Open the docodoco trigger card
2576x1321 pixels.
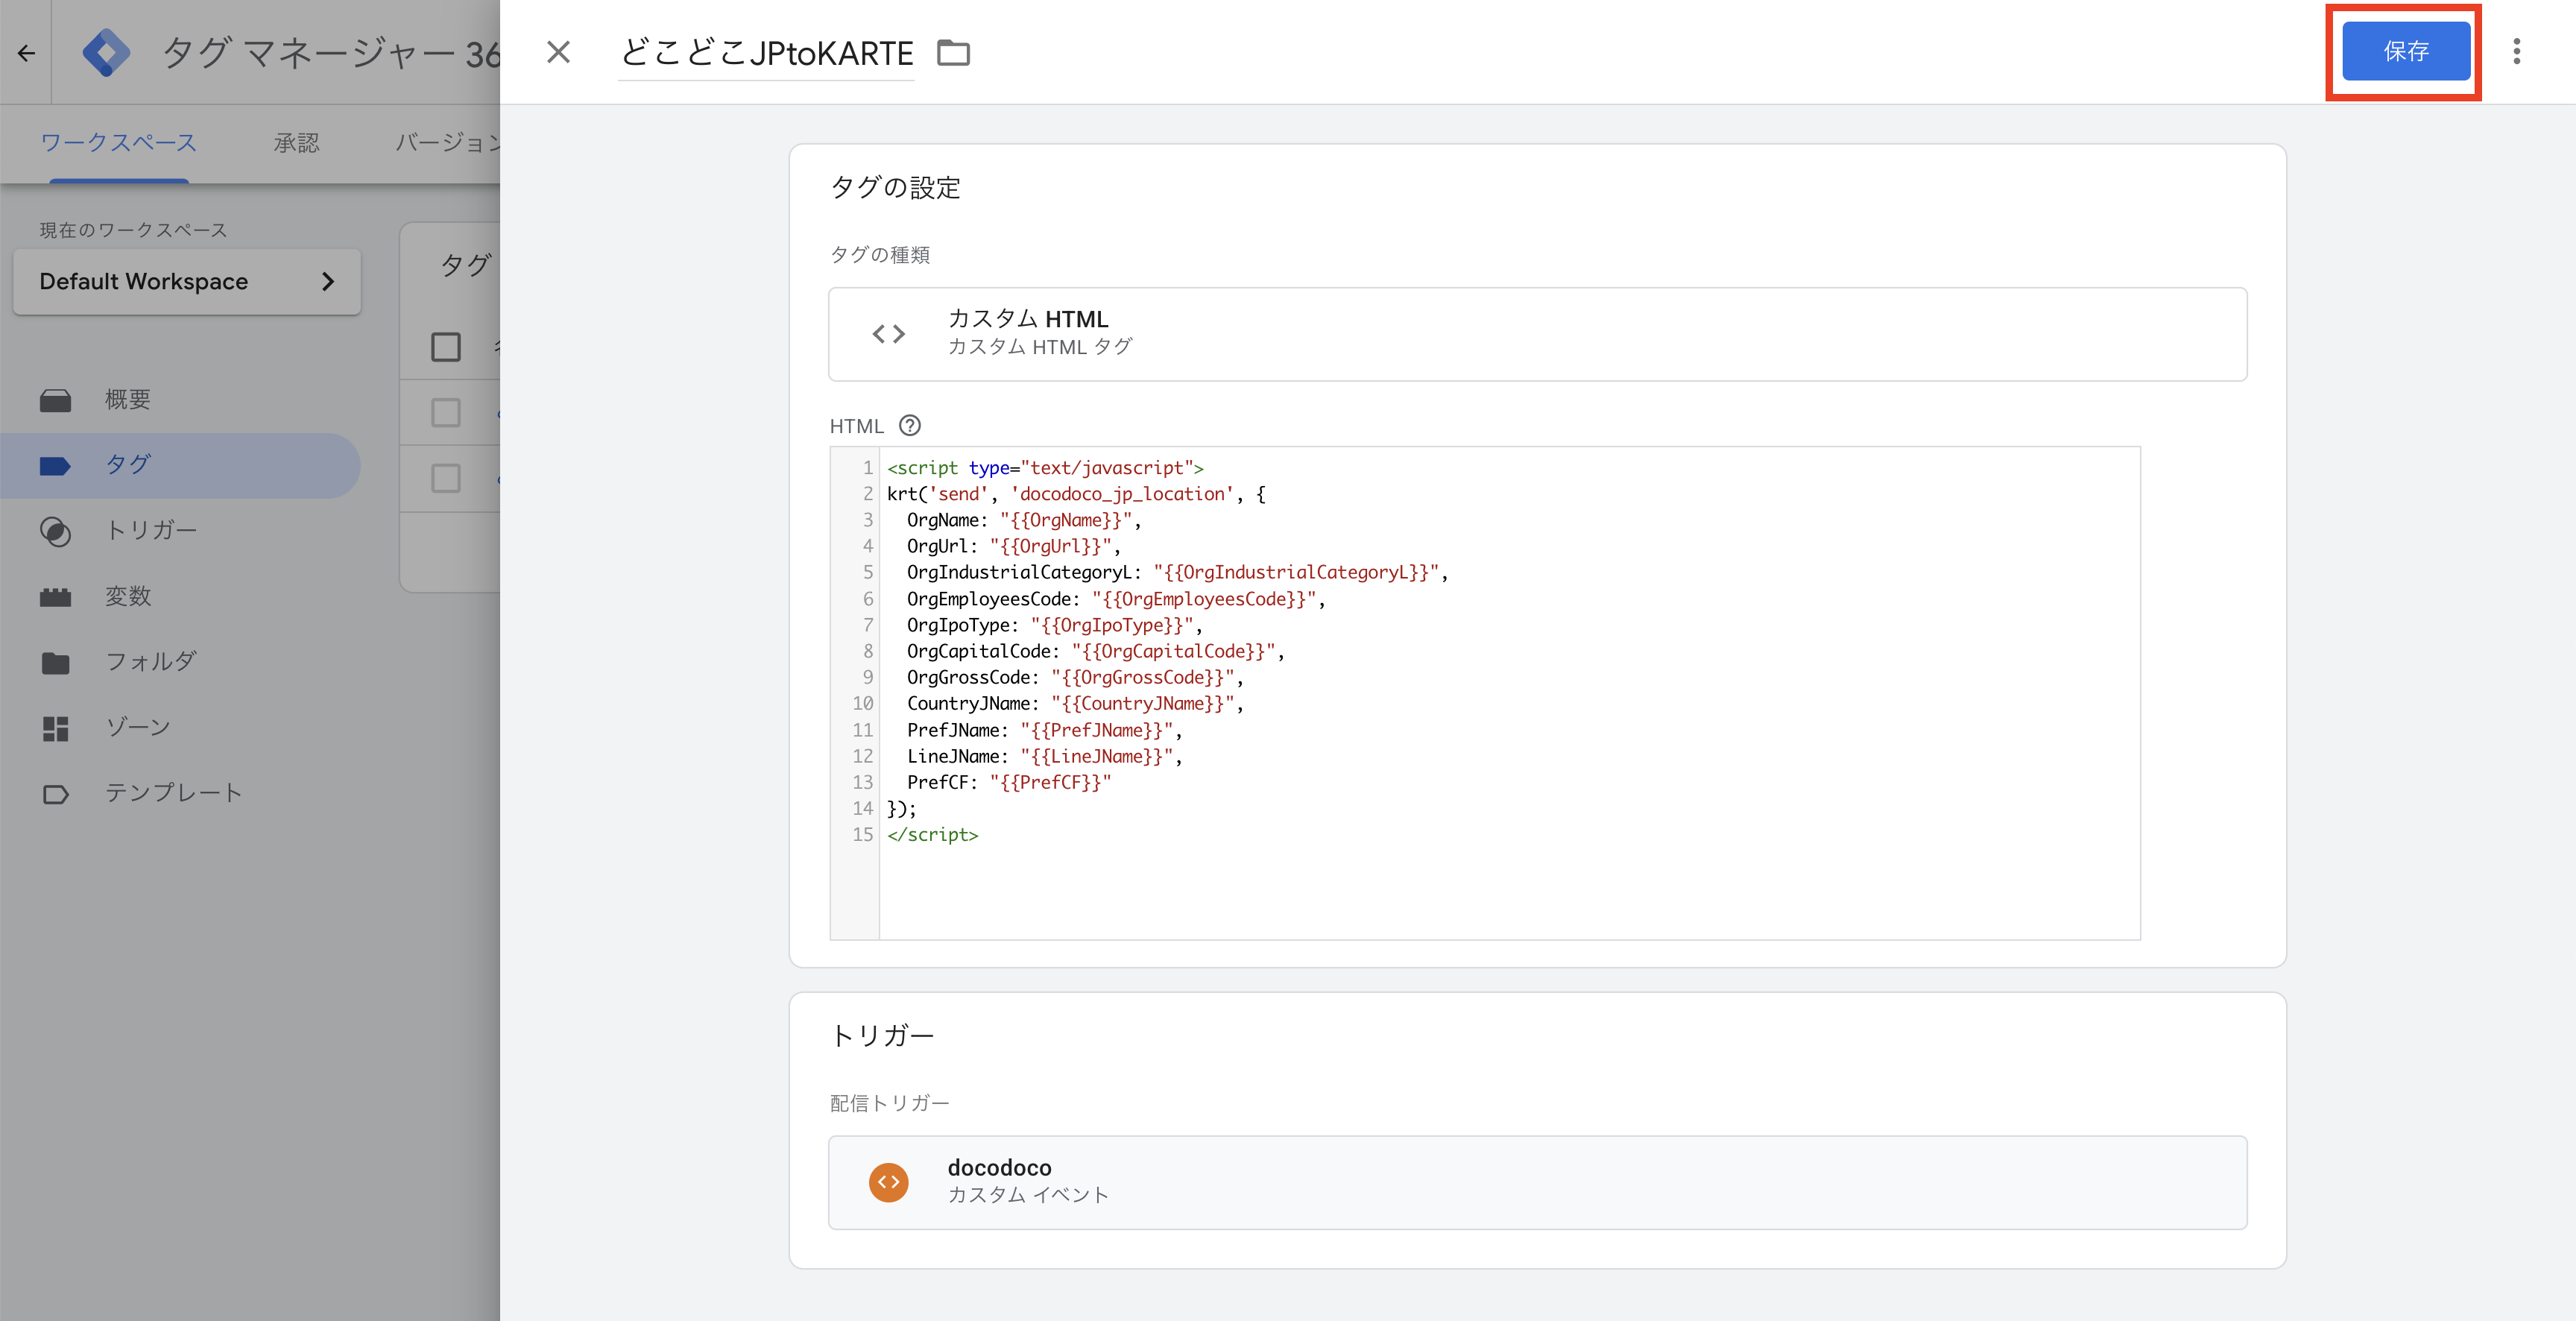[1537, 1182]
